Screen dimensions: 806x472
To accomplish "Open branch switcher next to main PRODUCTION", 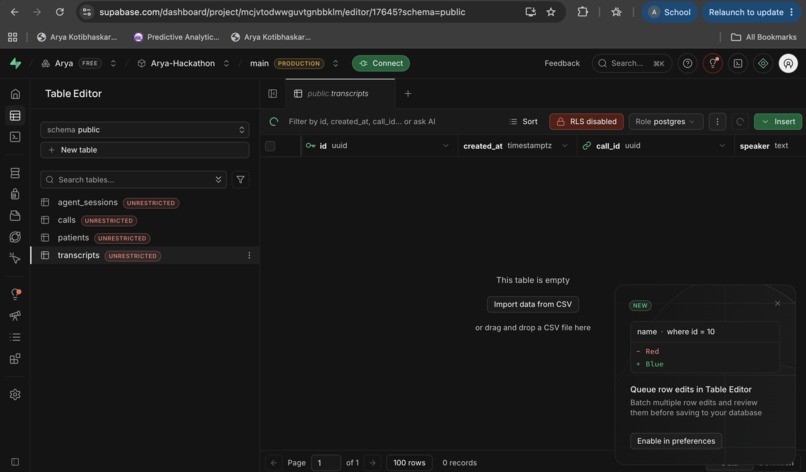I will (336, 63).
